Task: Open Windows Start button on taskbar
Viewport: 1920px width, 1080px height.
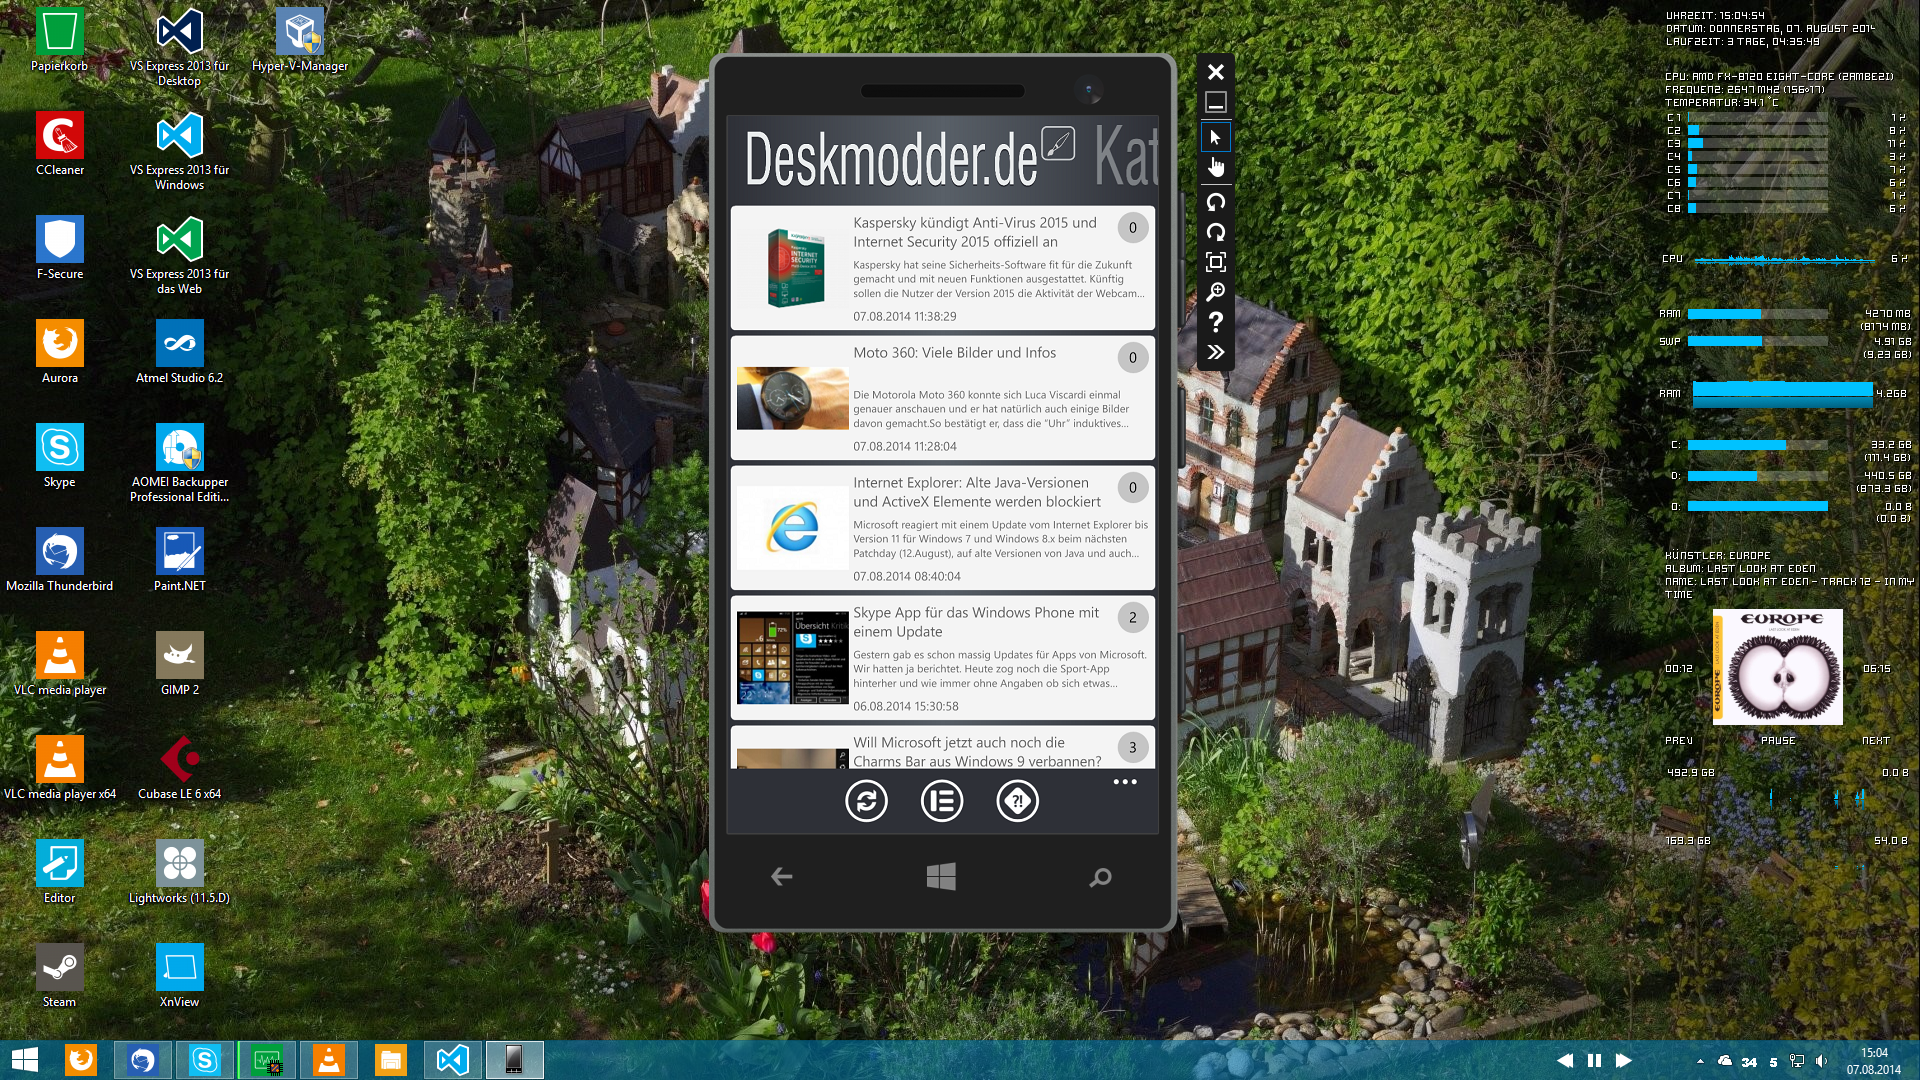Action: (24, 1060)
